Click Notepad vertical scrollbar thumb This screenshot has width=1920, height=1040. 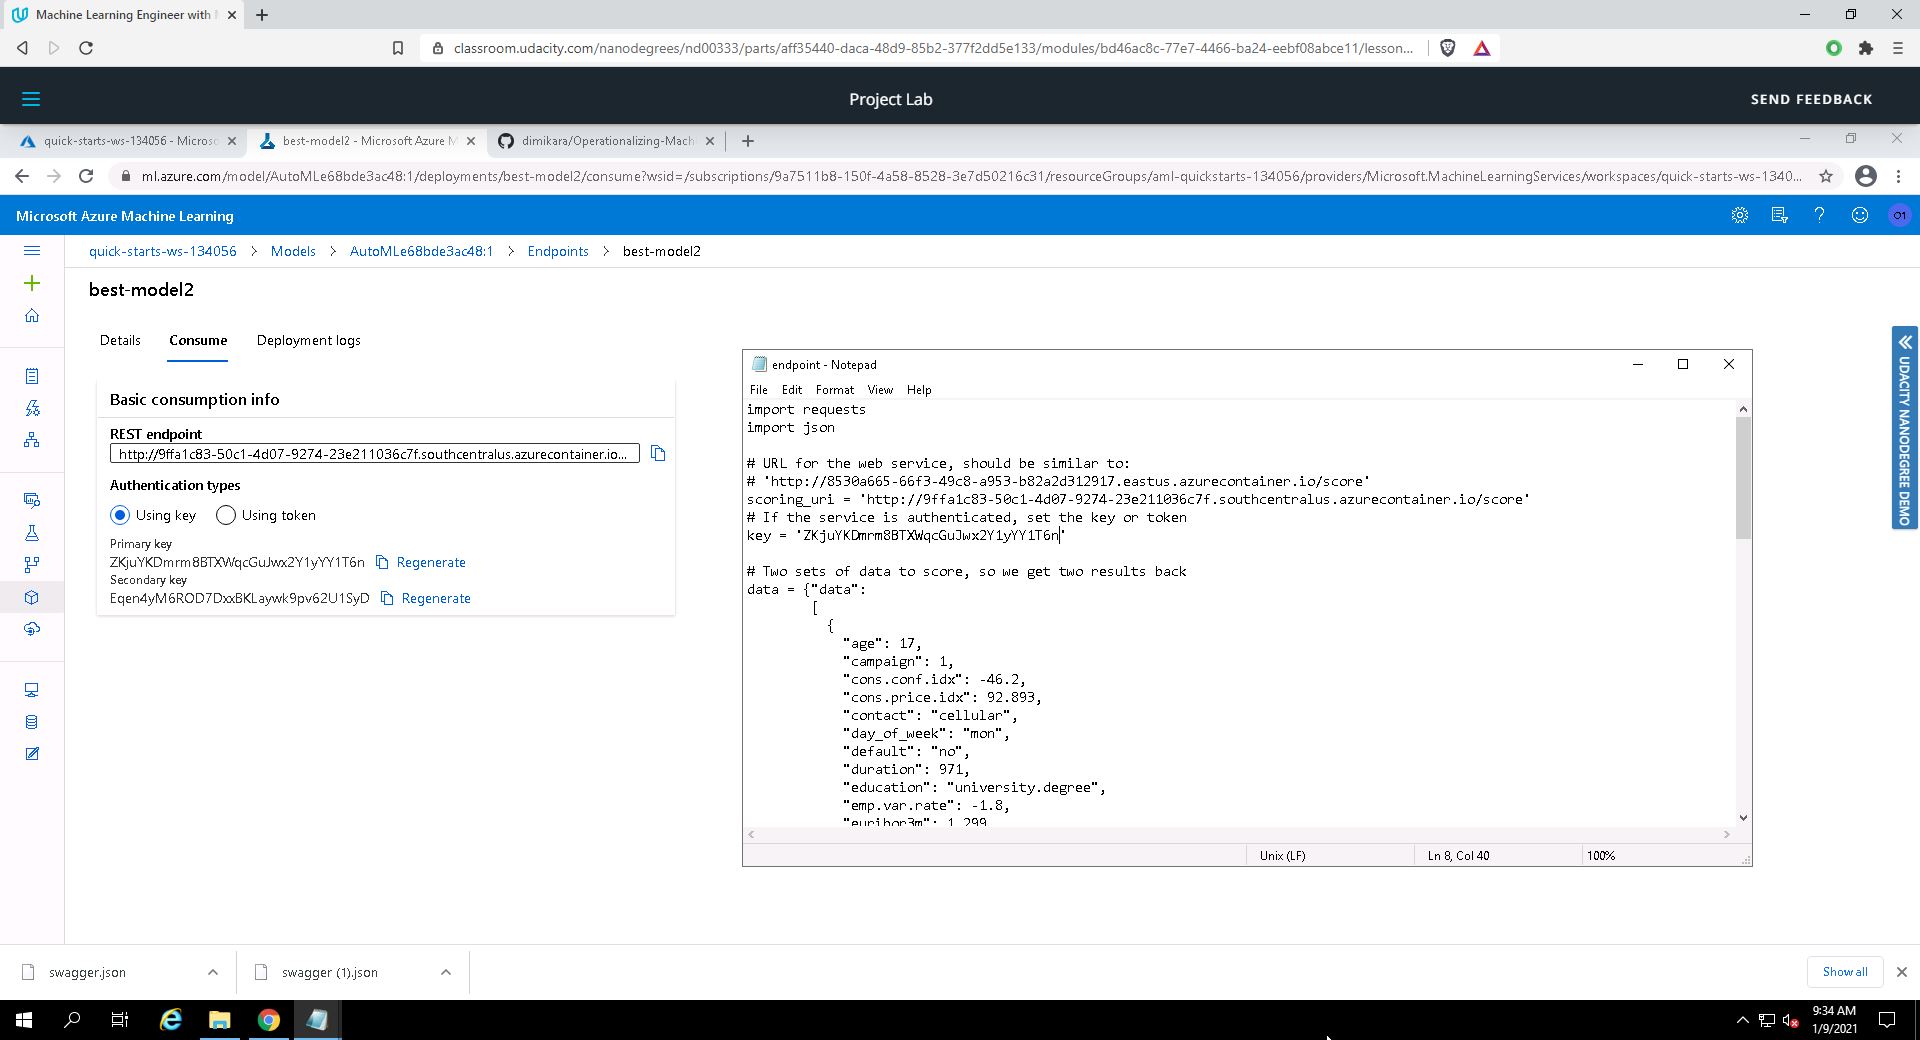click(1743, 478)
